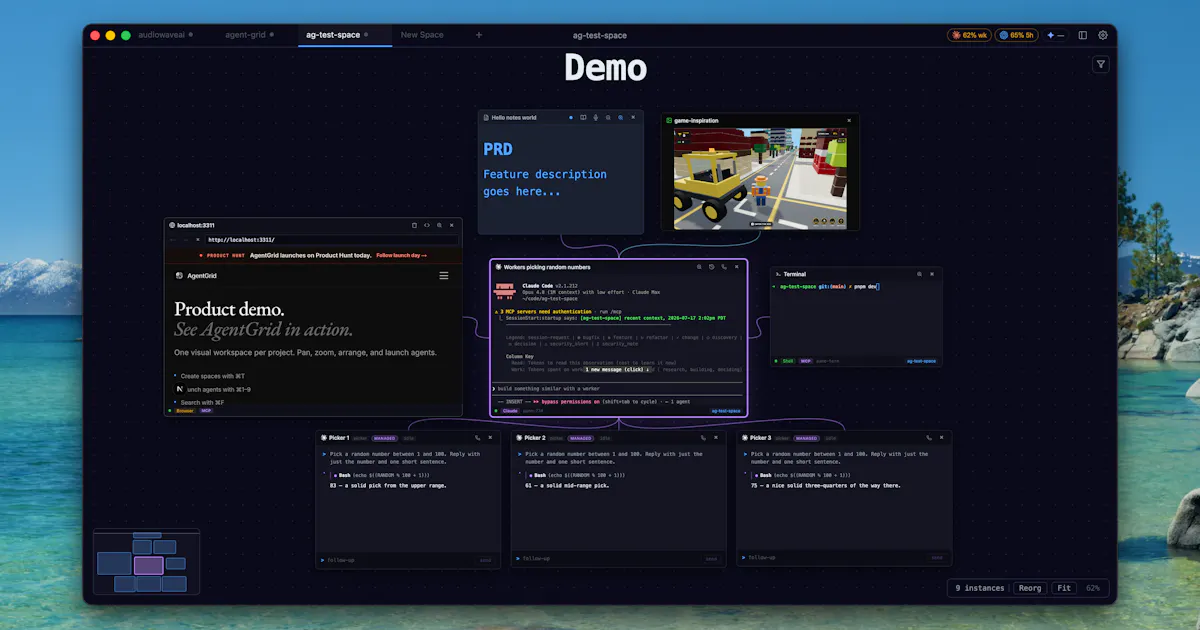Click the minimap in the canvas corner
Viewport: 1200px width, 630px height.
[146, 562]
